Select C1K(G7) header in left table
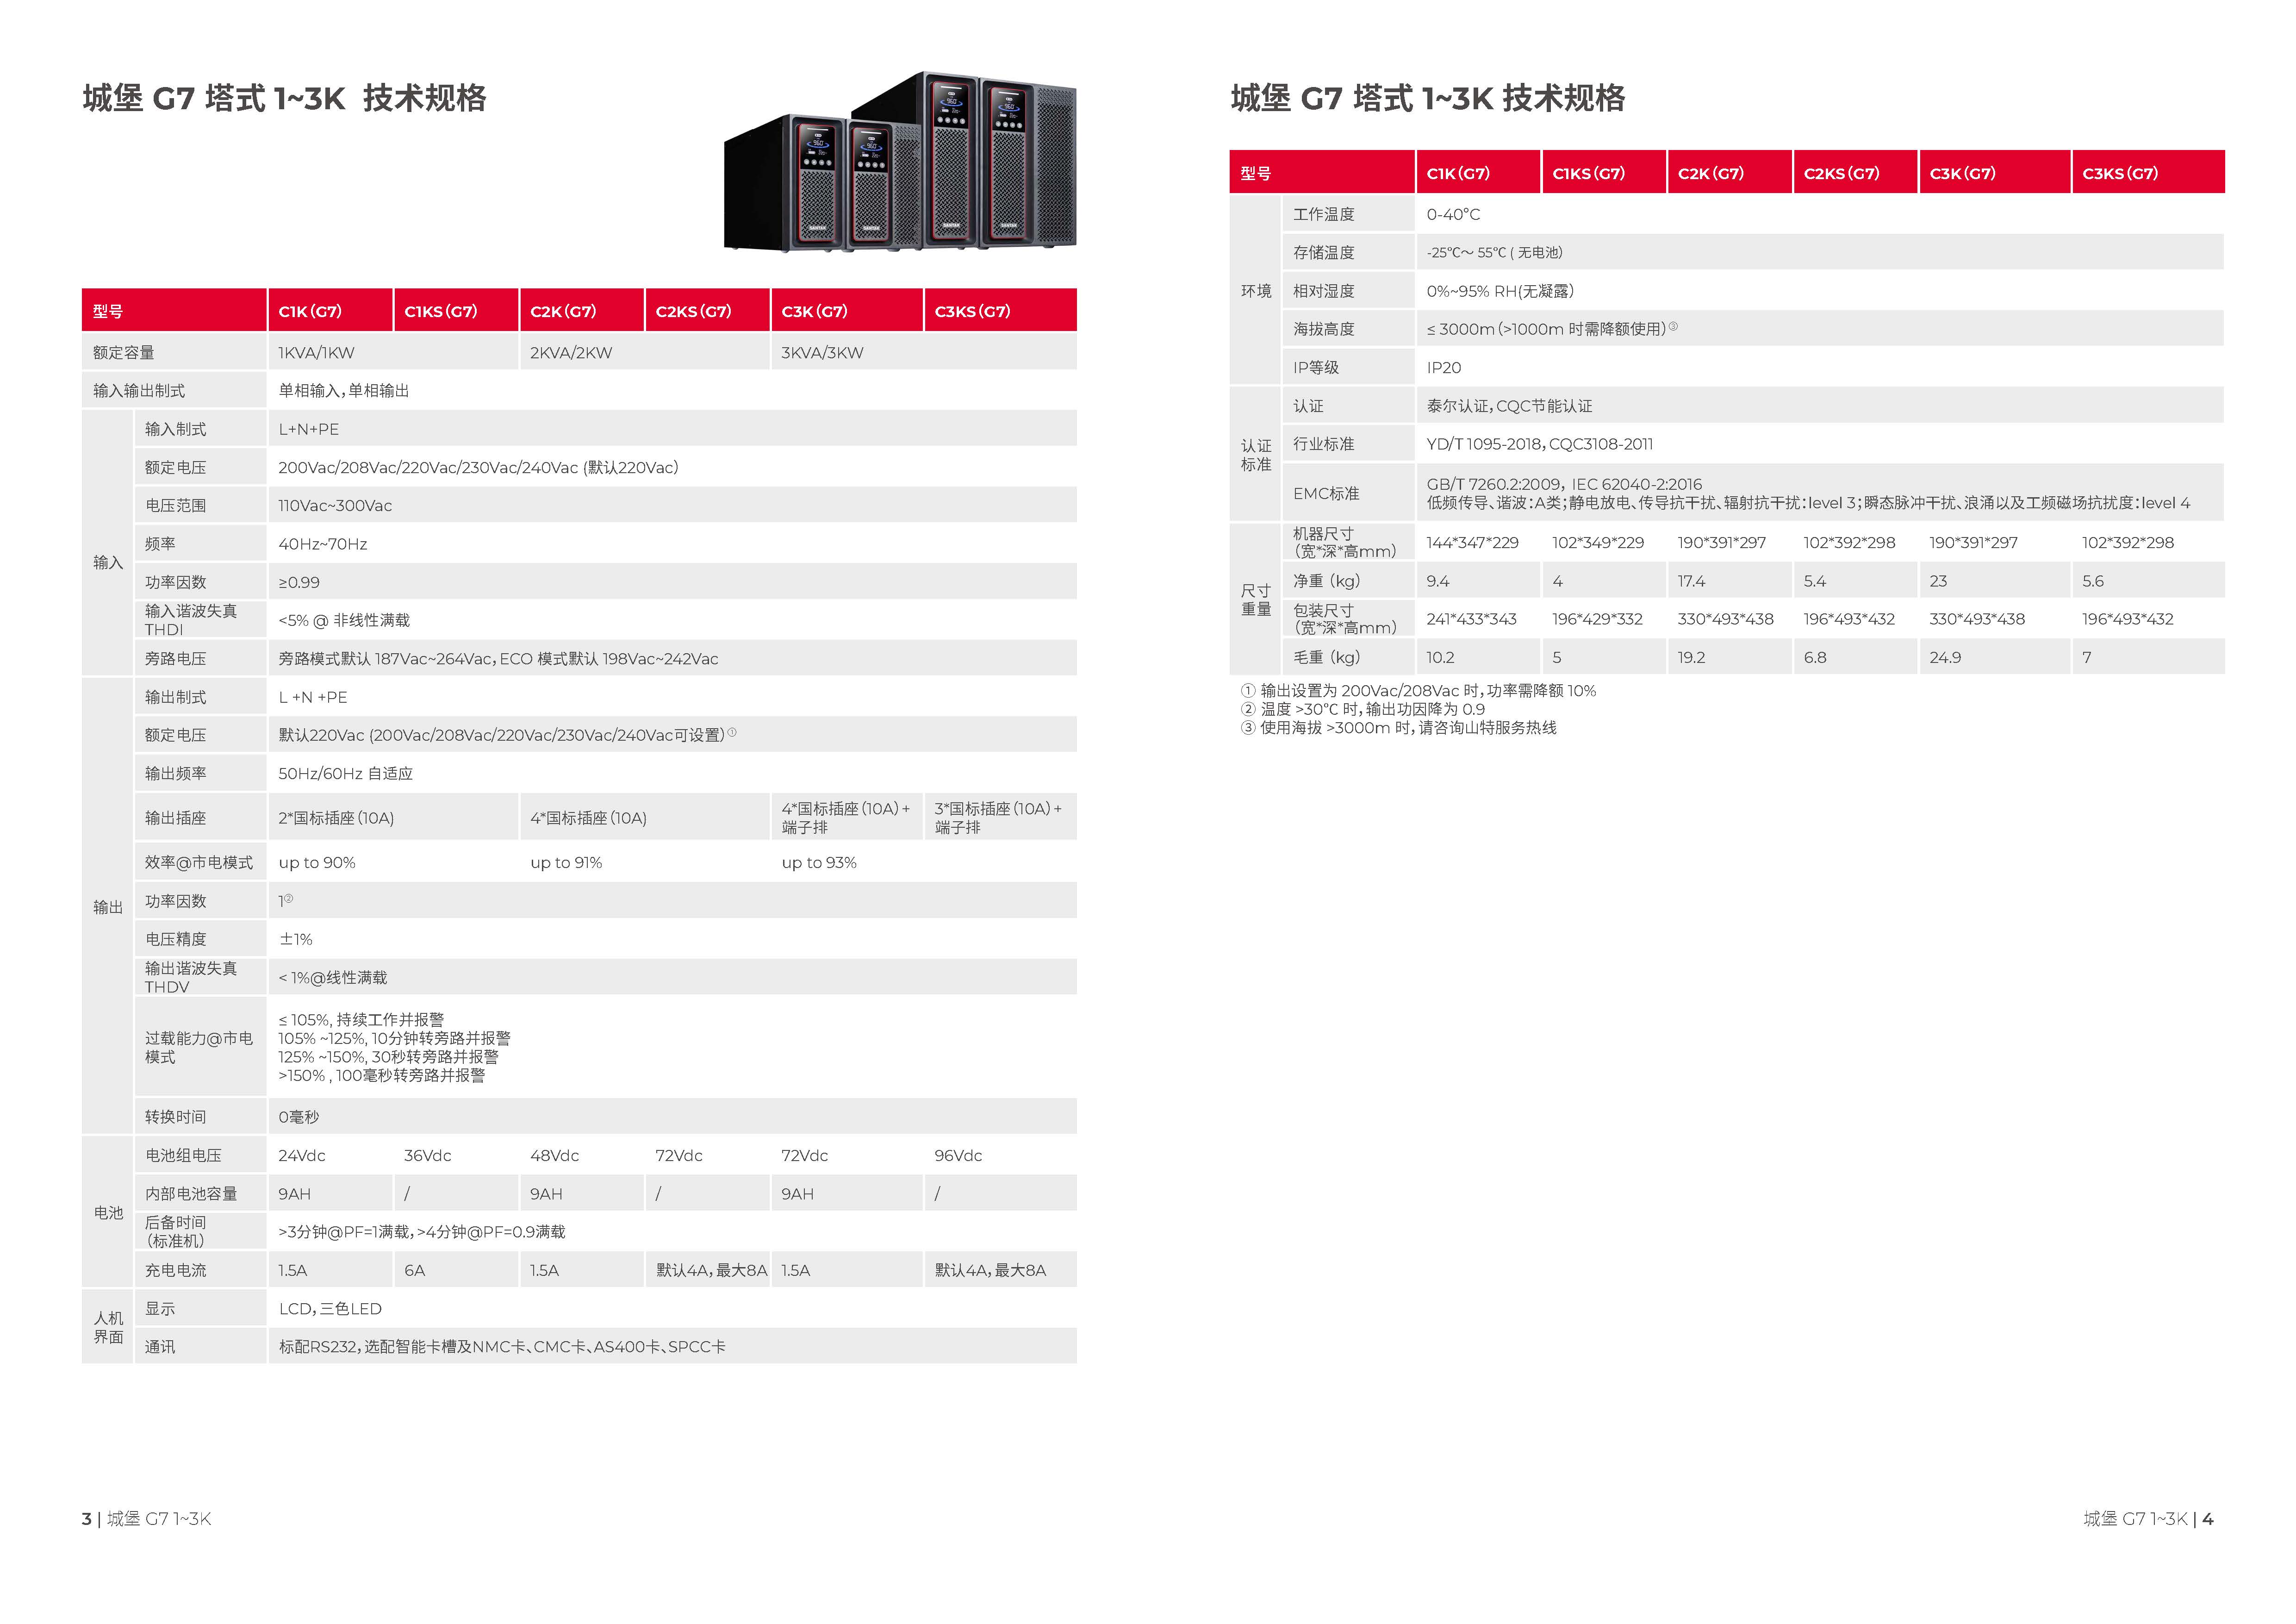This screenshot has width=2296, height=1624. pyautogui.click(x=310, y=311)
